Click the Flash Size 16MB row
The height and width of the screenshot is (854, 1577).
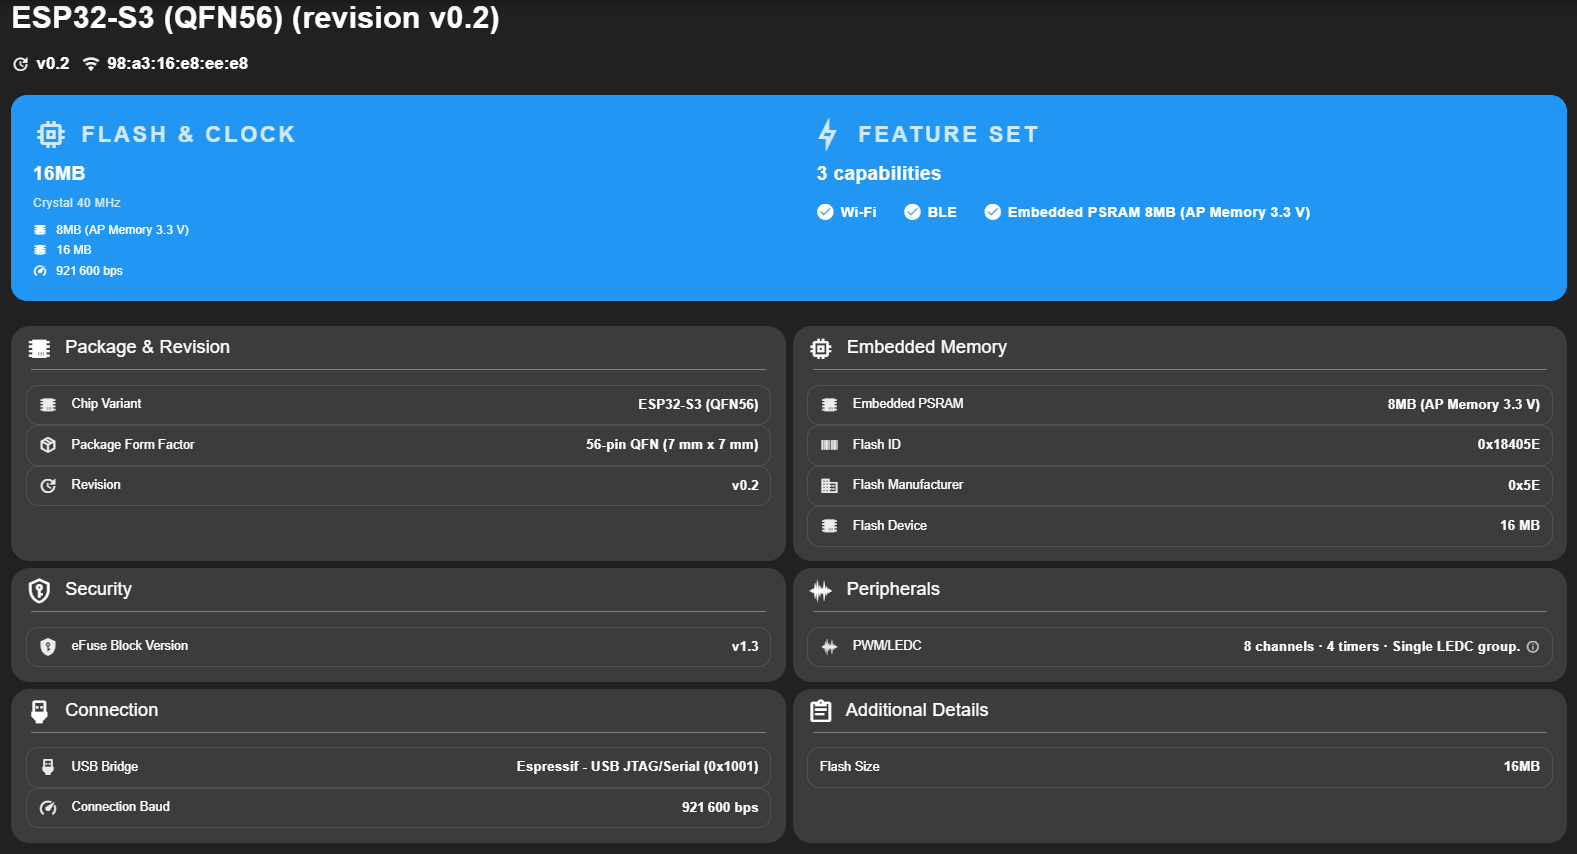[x=1179, y=767]
